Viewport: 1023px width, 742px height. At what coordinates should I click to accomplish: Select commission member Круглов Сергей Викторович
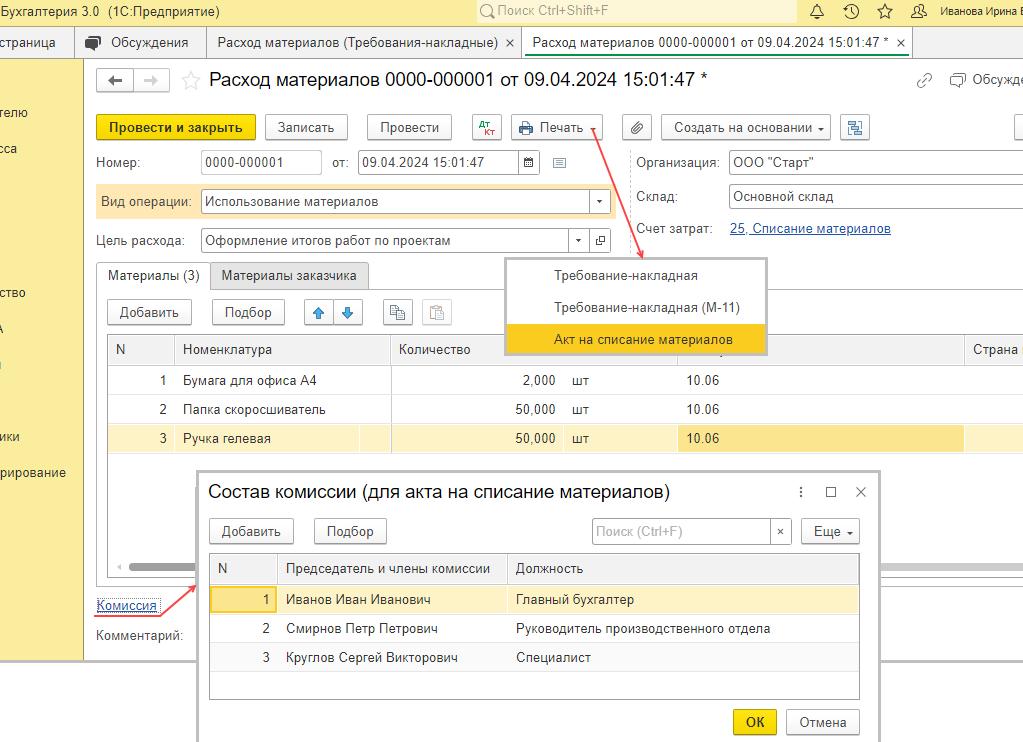(534, 658)
